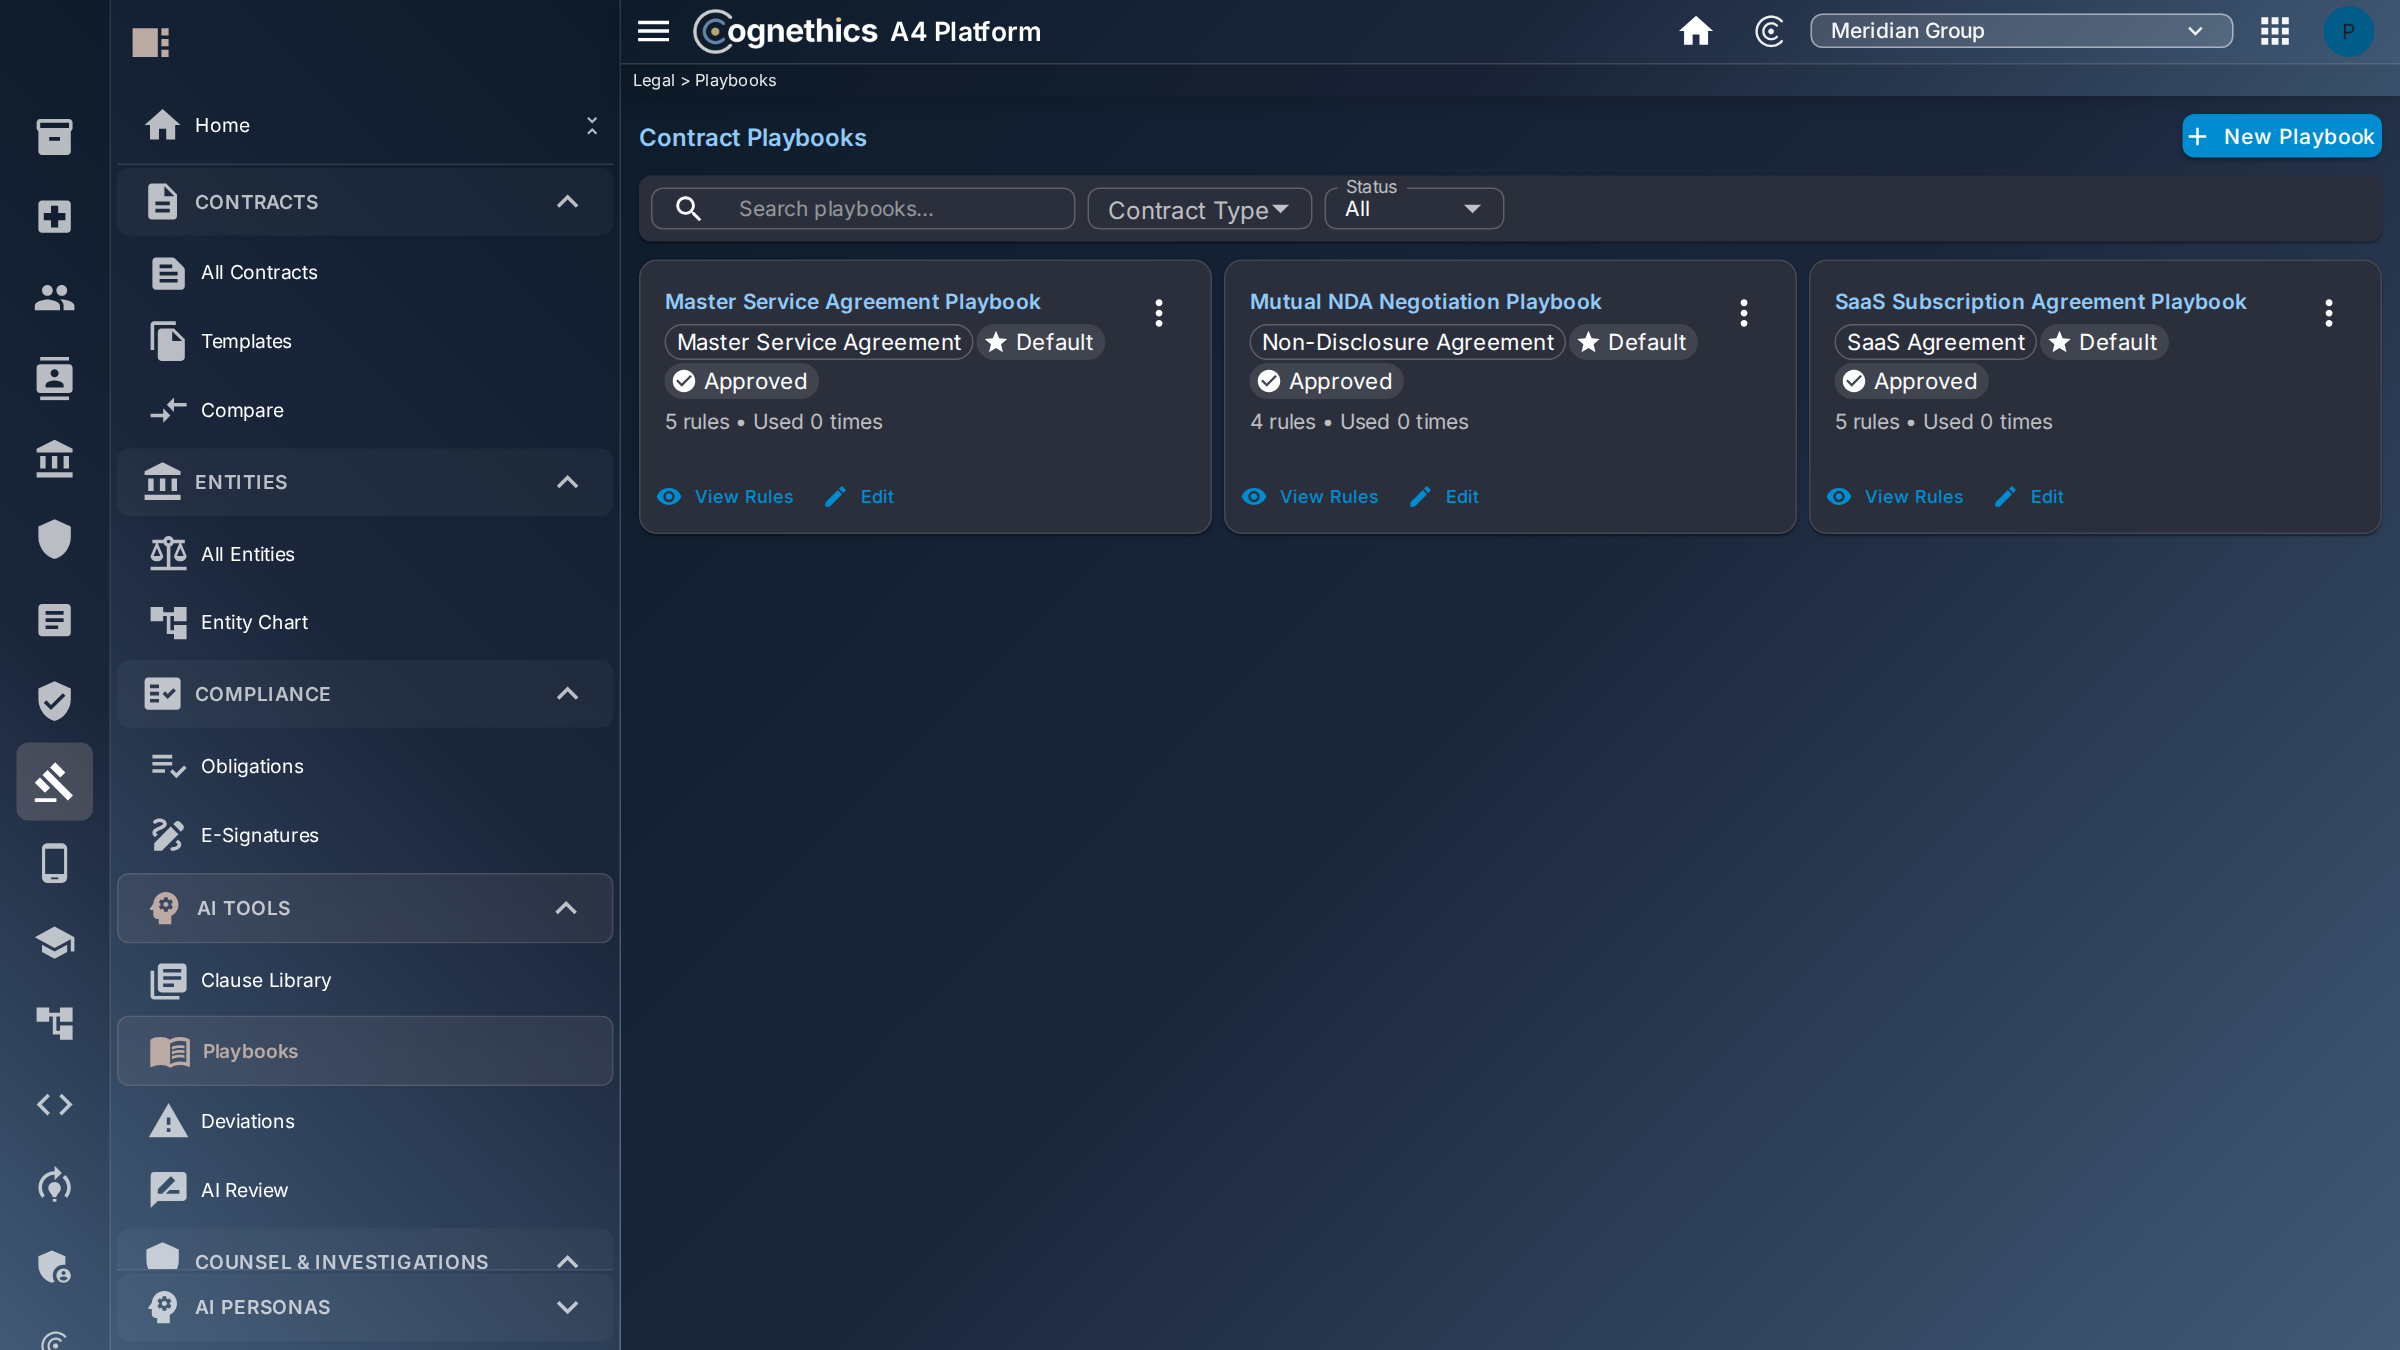Edit the Master Service Agreement Playbook

coord(859,497)
